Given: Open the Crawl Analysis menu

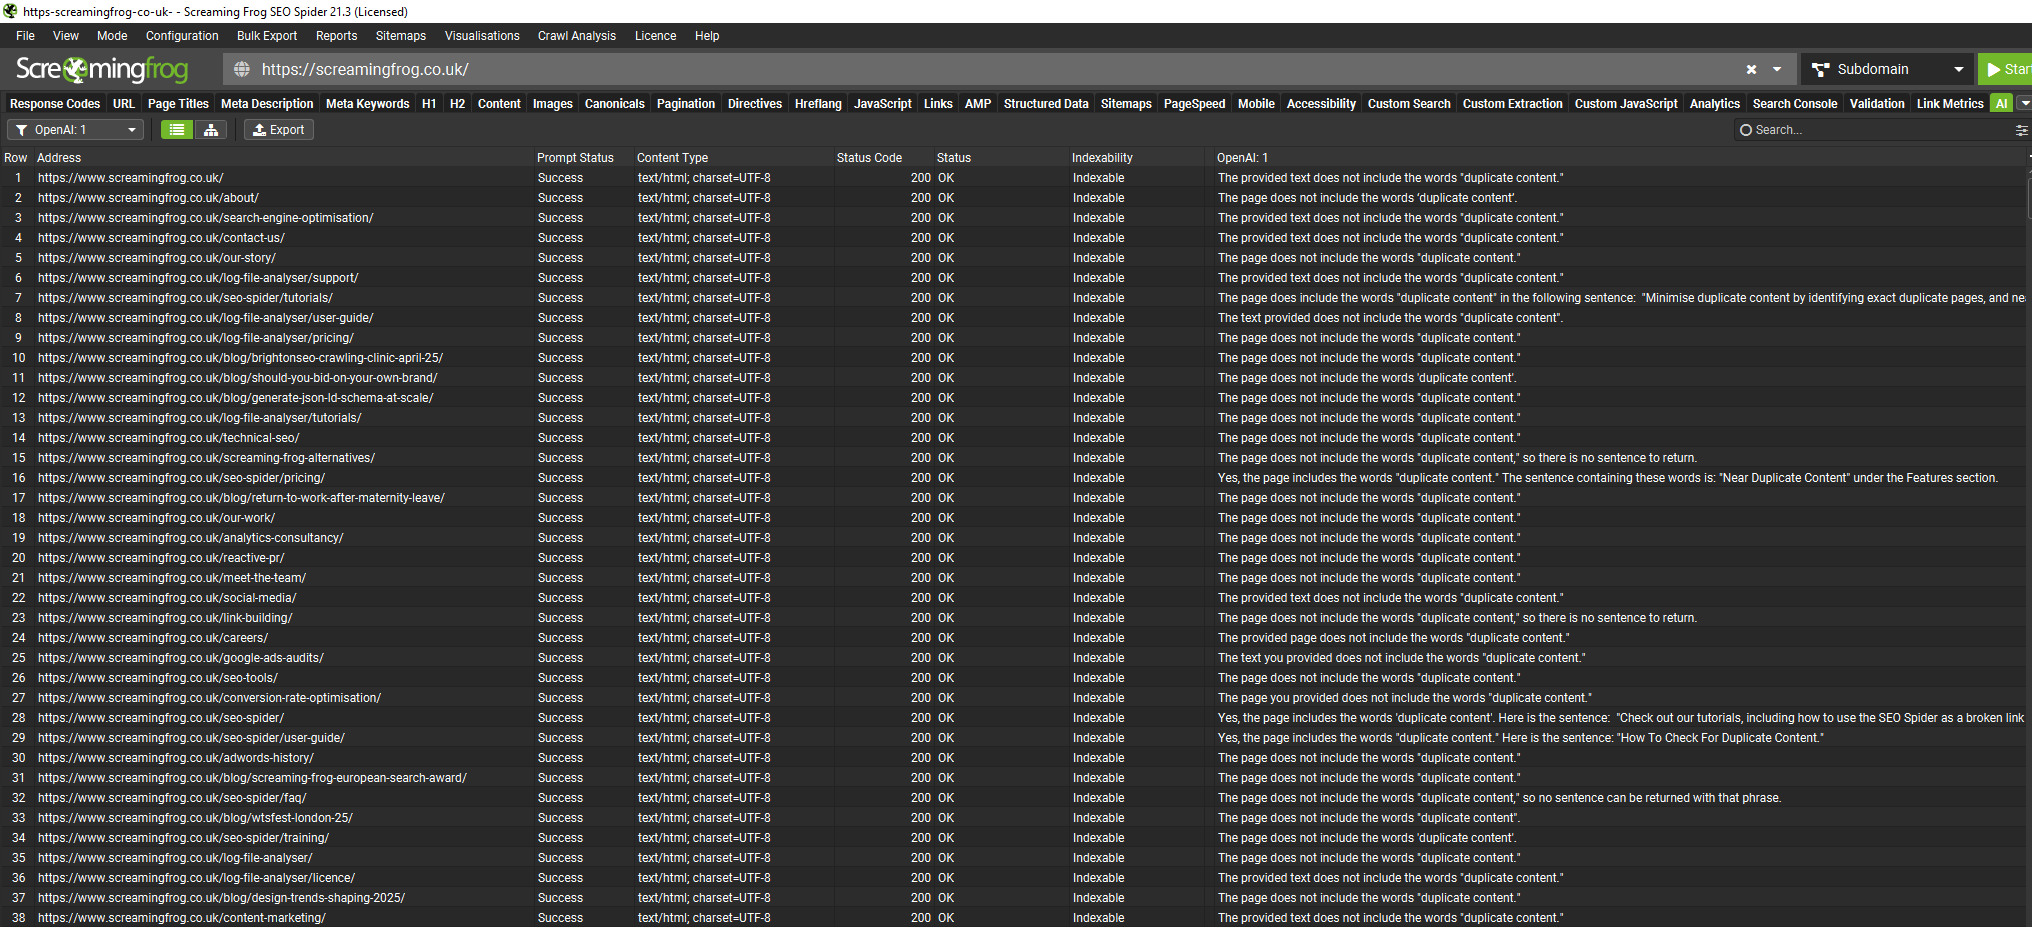Looking at the screenshot, I should point(577,36).
